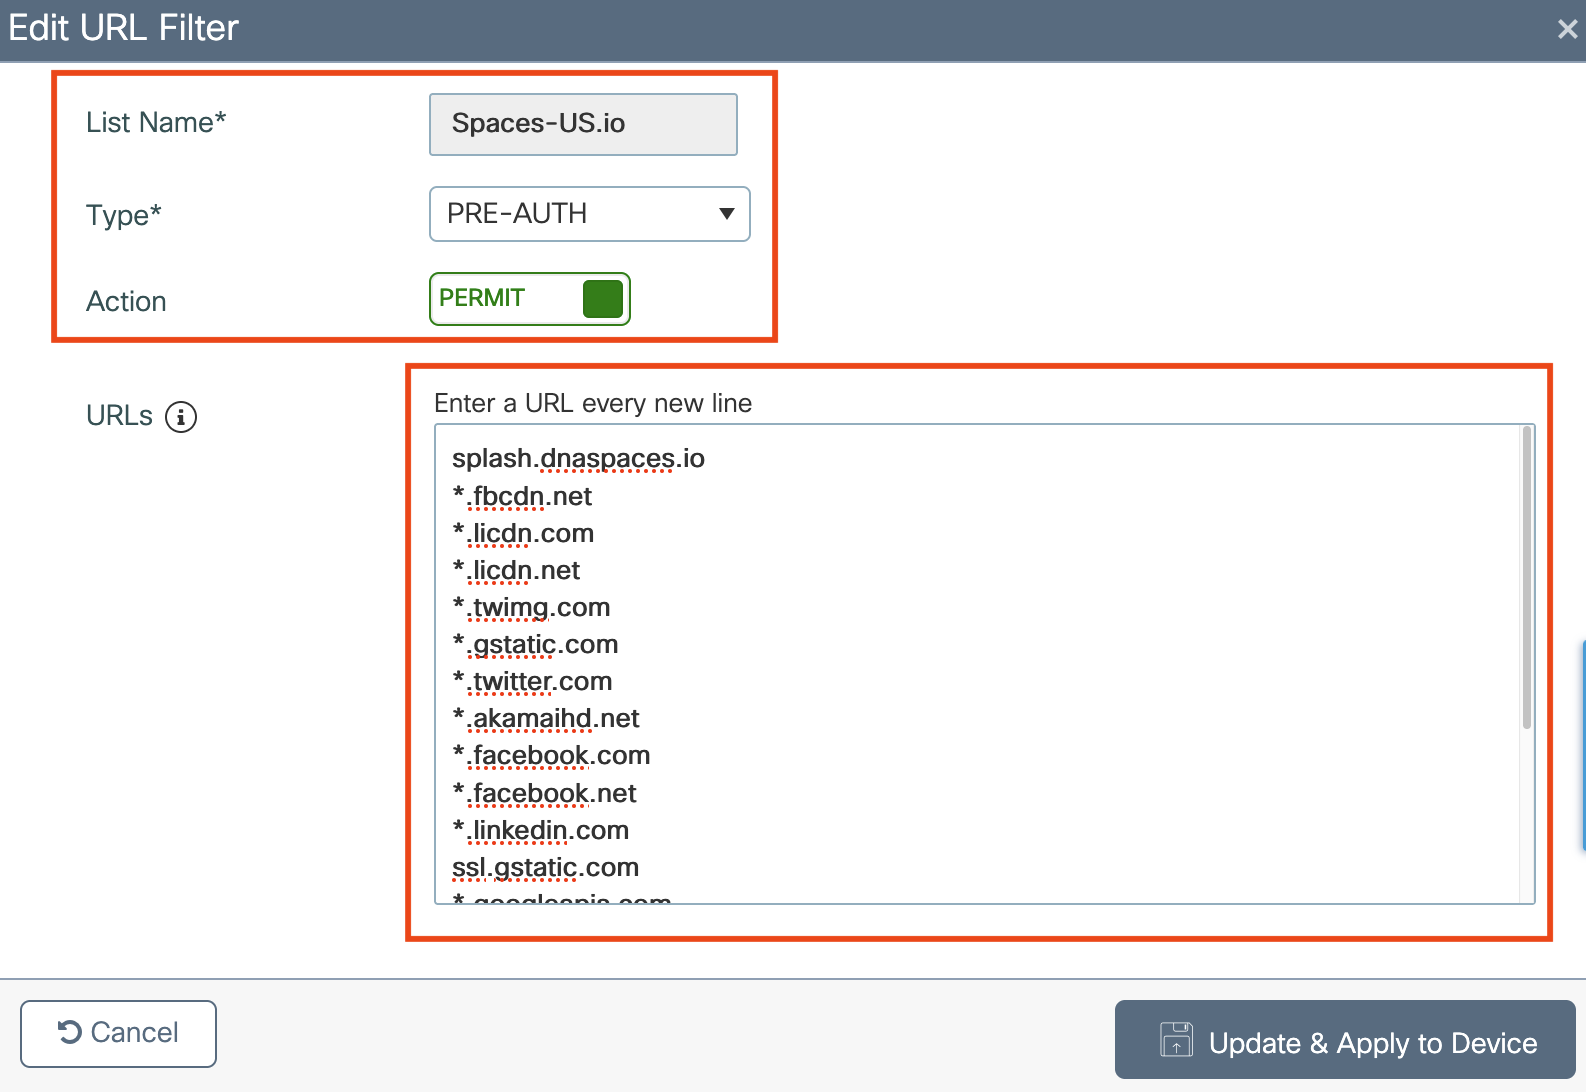The width and height of the screenshot is (1586, 1092).
Task: Click the *.fbcdn.net entry in URL list
Action: pyautogui.click(x=522, y=496)
